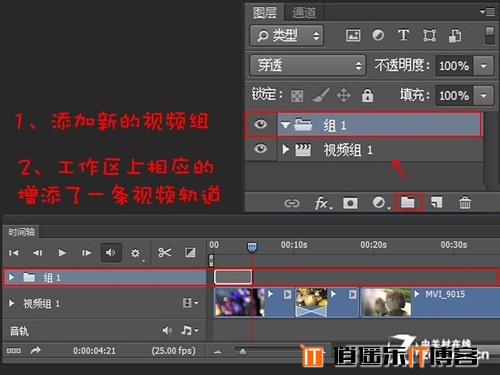Viewport: 500px width, 375px height.
Task: Click convert to frame animation icon
Action: [x=14, y=351]
